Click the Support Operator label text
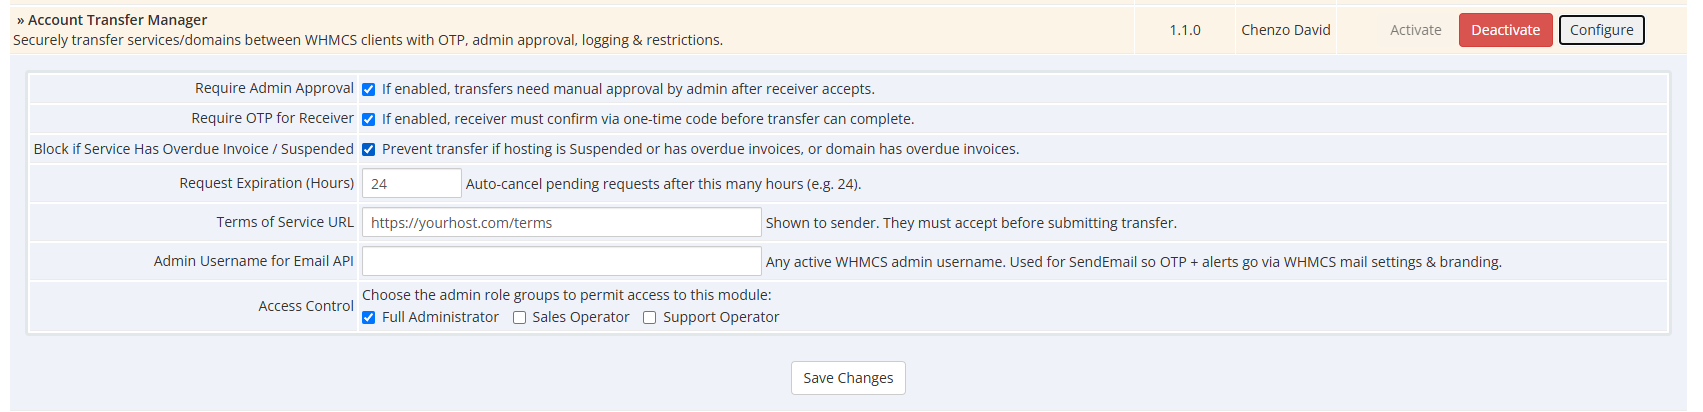Image resolution: width=1703 pixels, height=412 pixels. pos(721,317)
